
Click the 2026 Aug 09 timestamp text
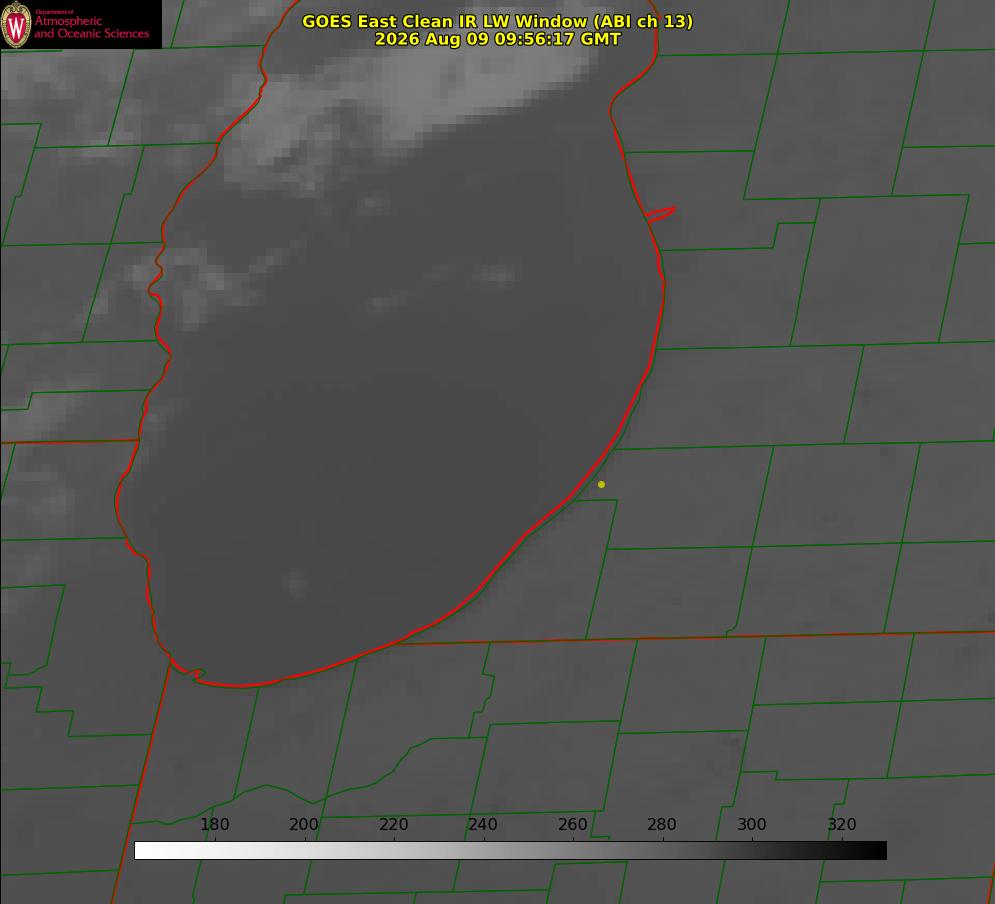click(498, 39)
